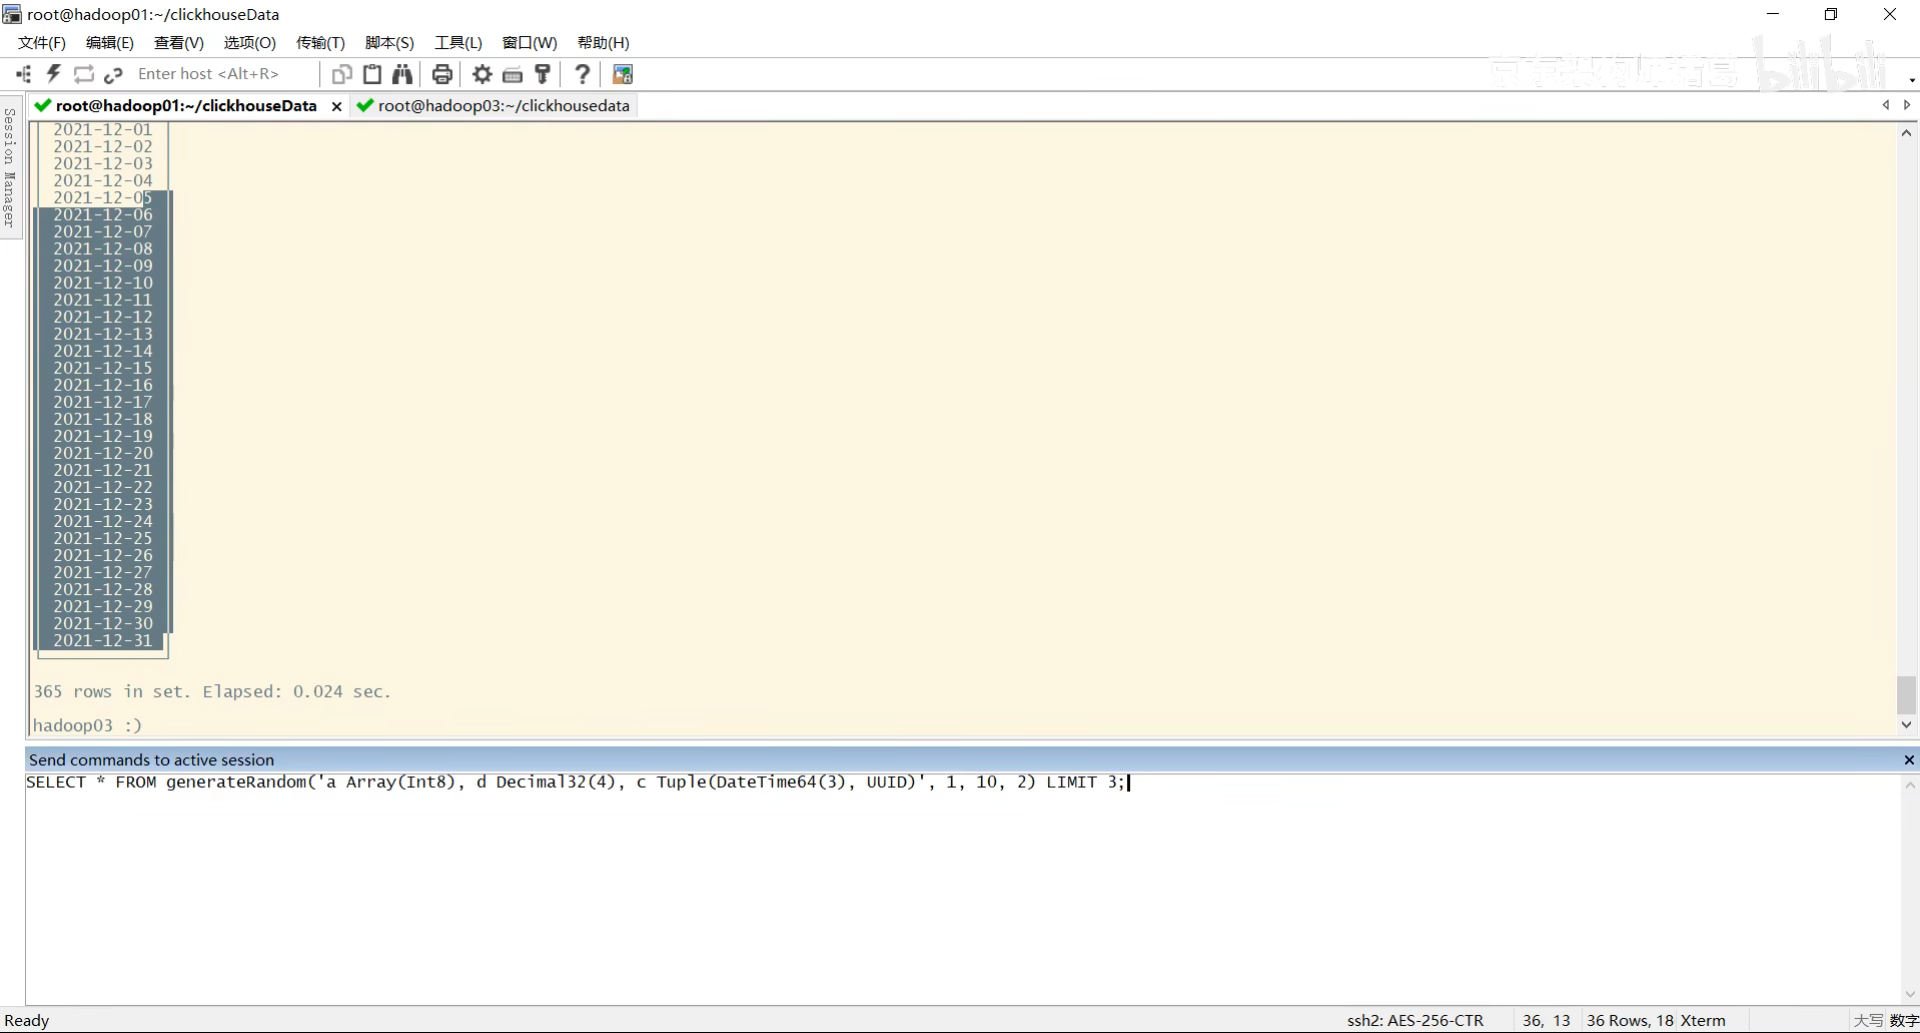Click the cursor position '36, 13' status

(1546, 1021)
